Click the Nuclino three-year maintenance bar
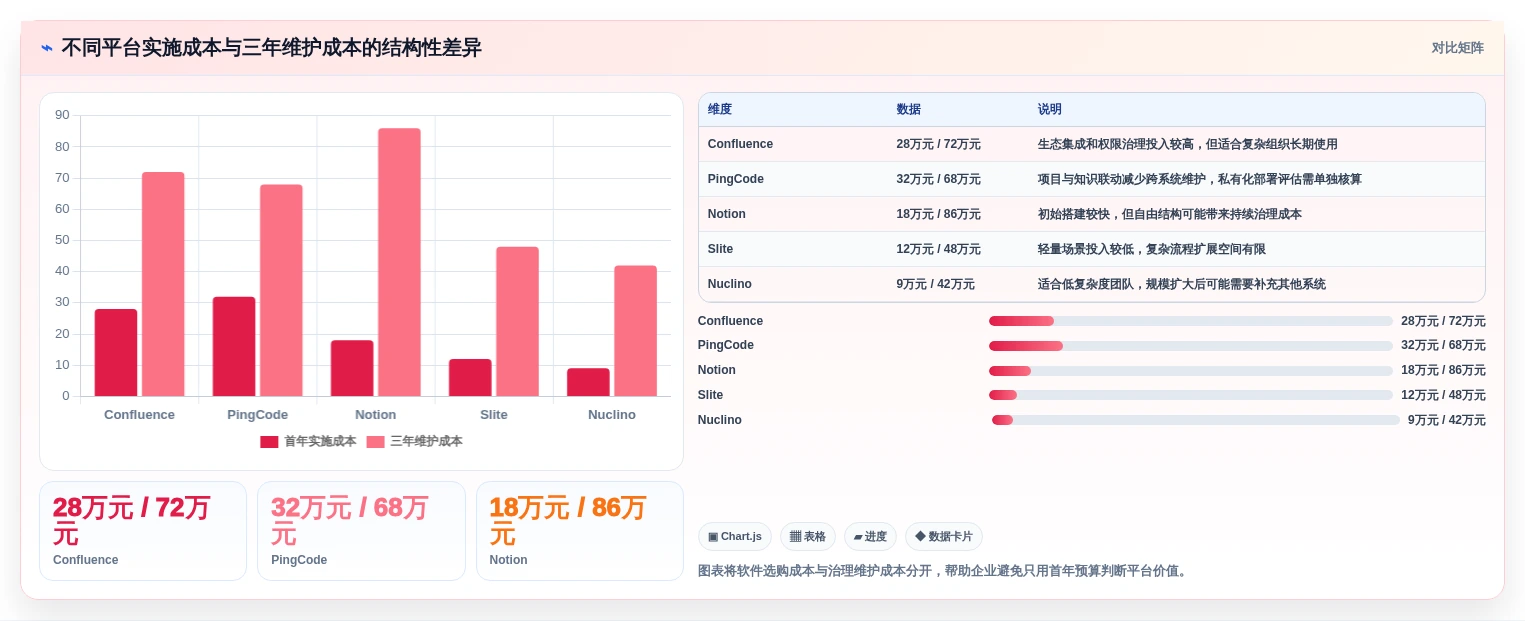Viewport: 1525px width, 621px height. click(635, 330)
